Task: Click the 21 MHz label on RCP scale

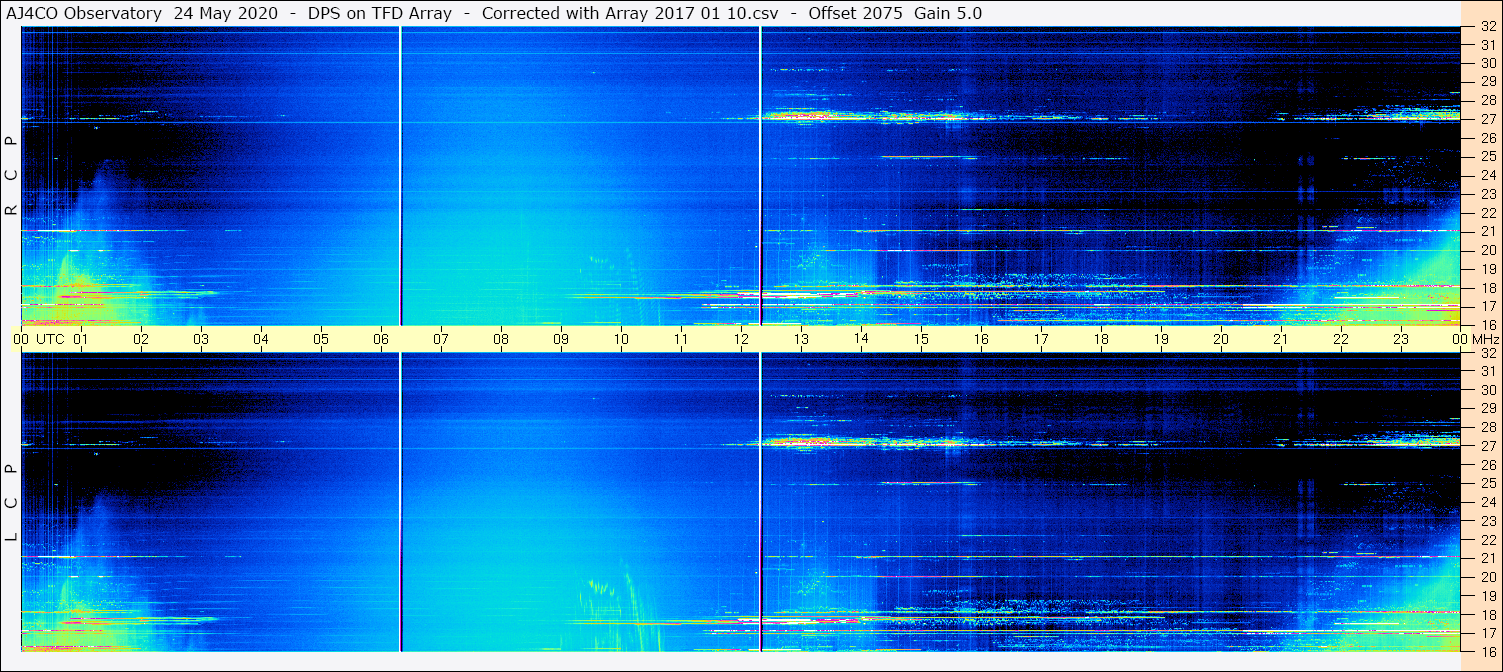Action: [1488, 231]
